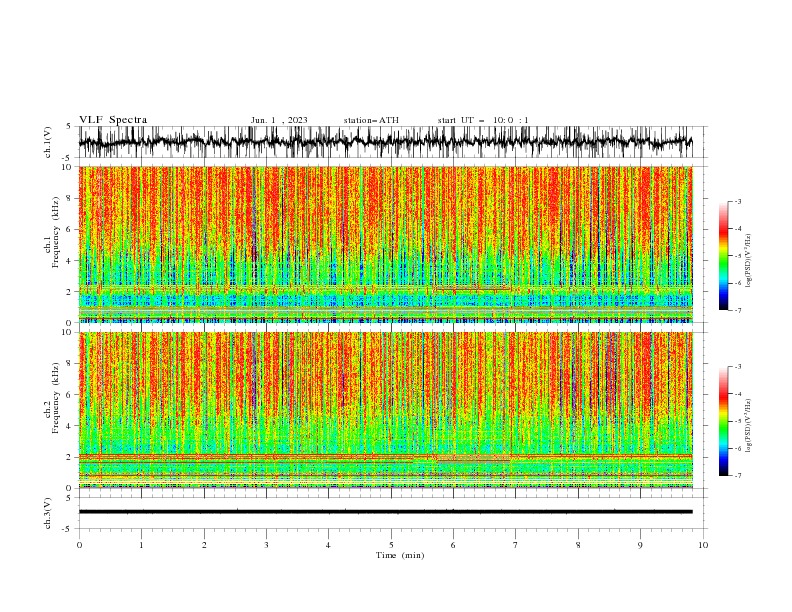The width and height of the screenshot is (792, 612).
Task: Click the "ch.1(V)" axis label
Action: (48, 142)
